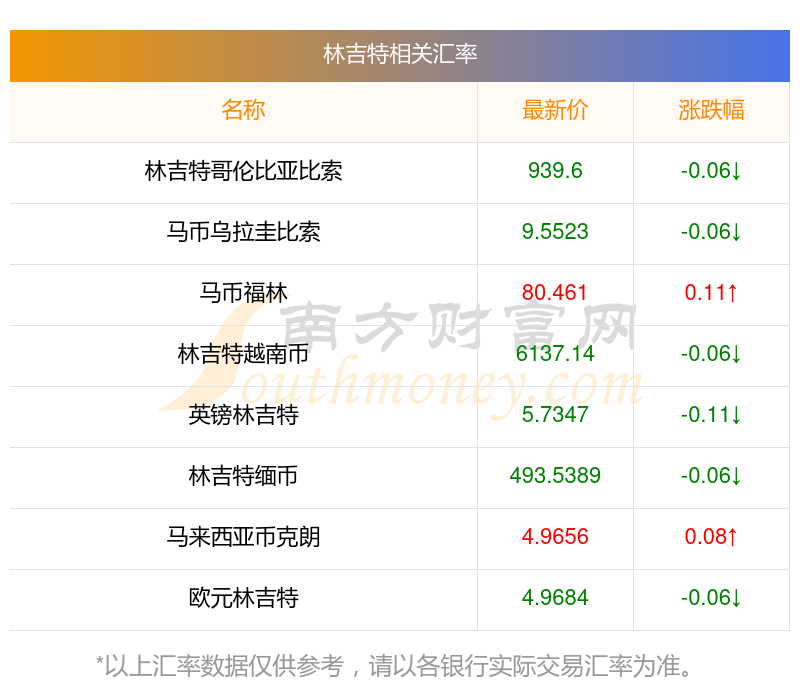Click the red 80.461 price value
The image size is (800, 698).
pos(555,293)
